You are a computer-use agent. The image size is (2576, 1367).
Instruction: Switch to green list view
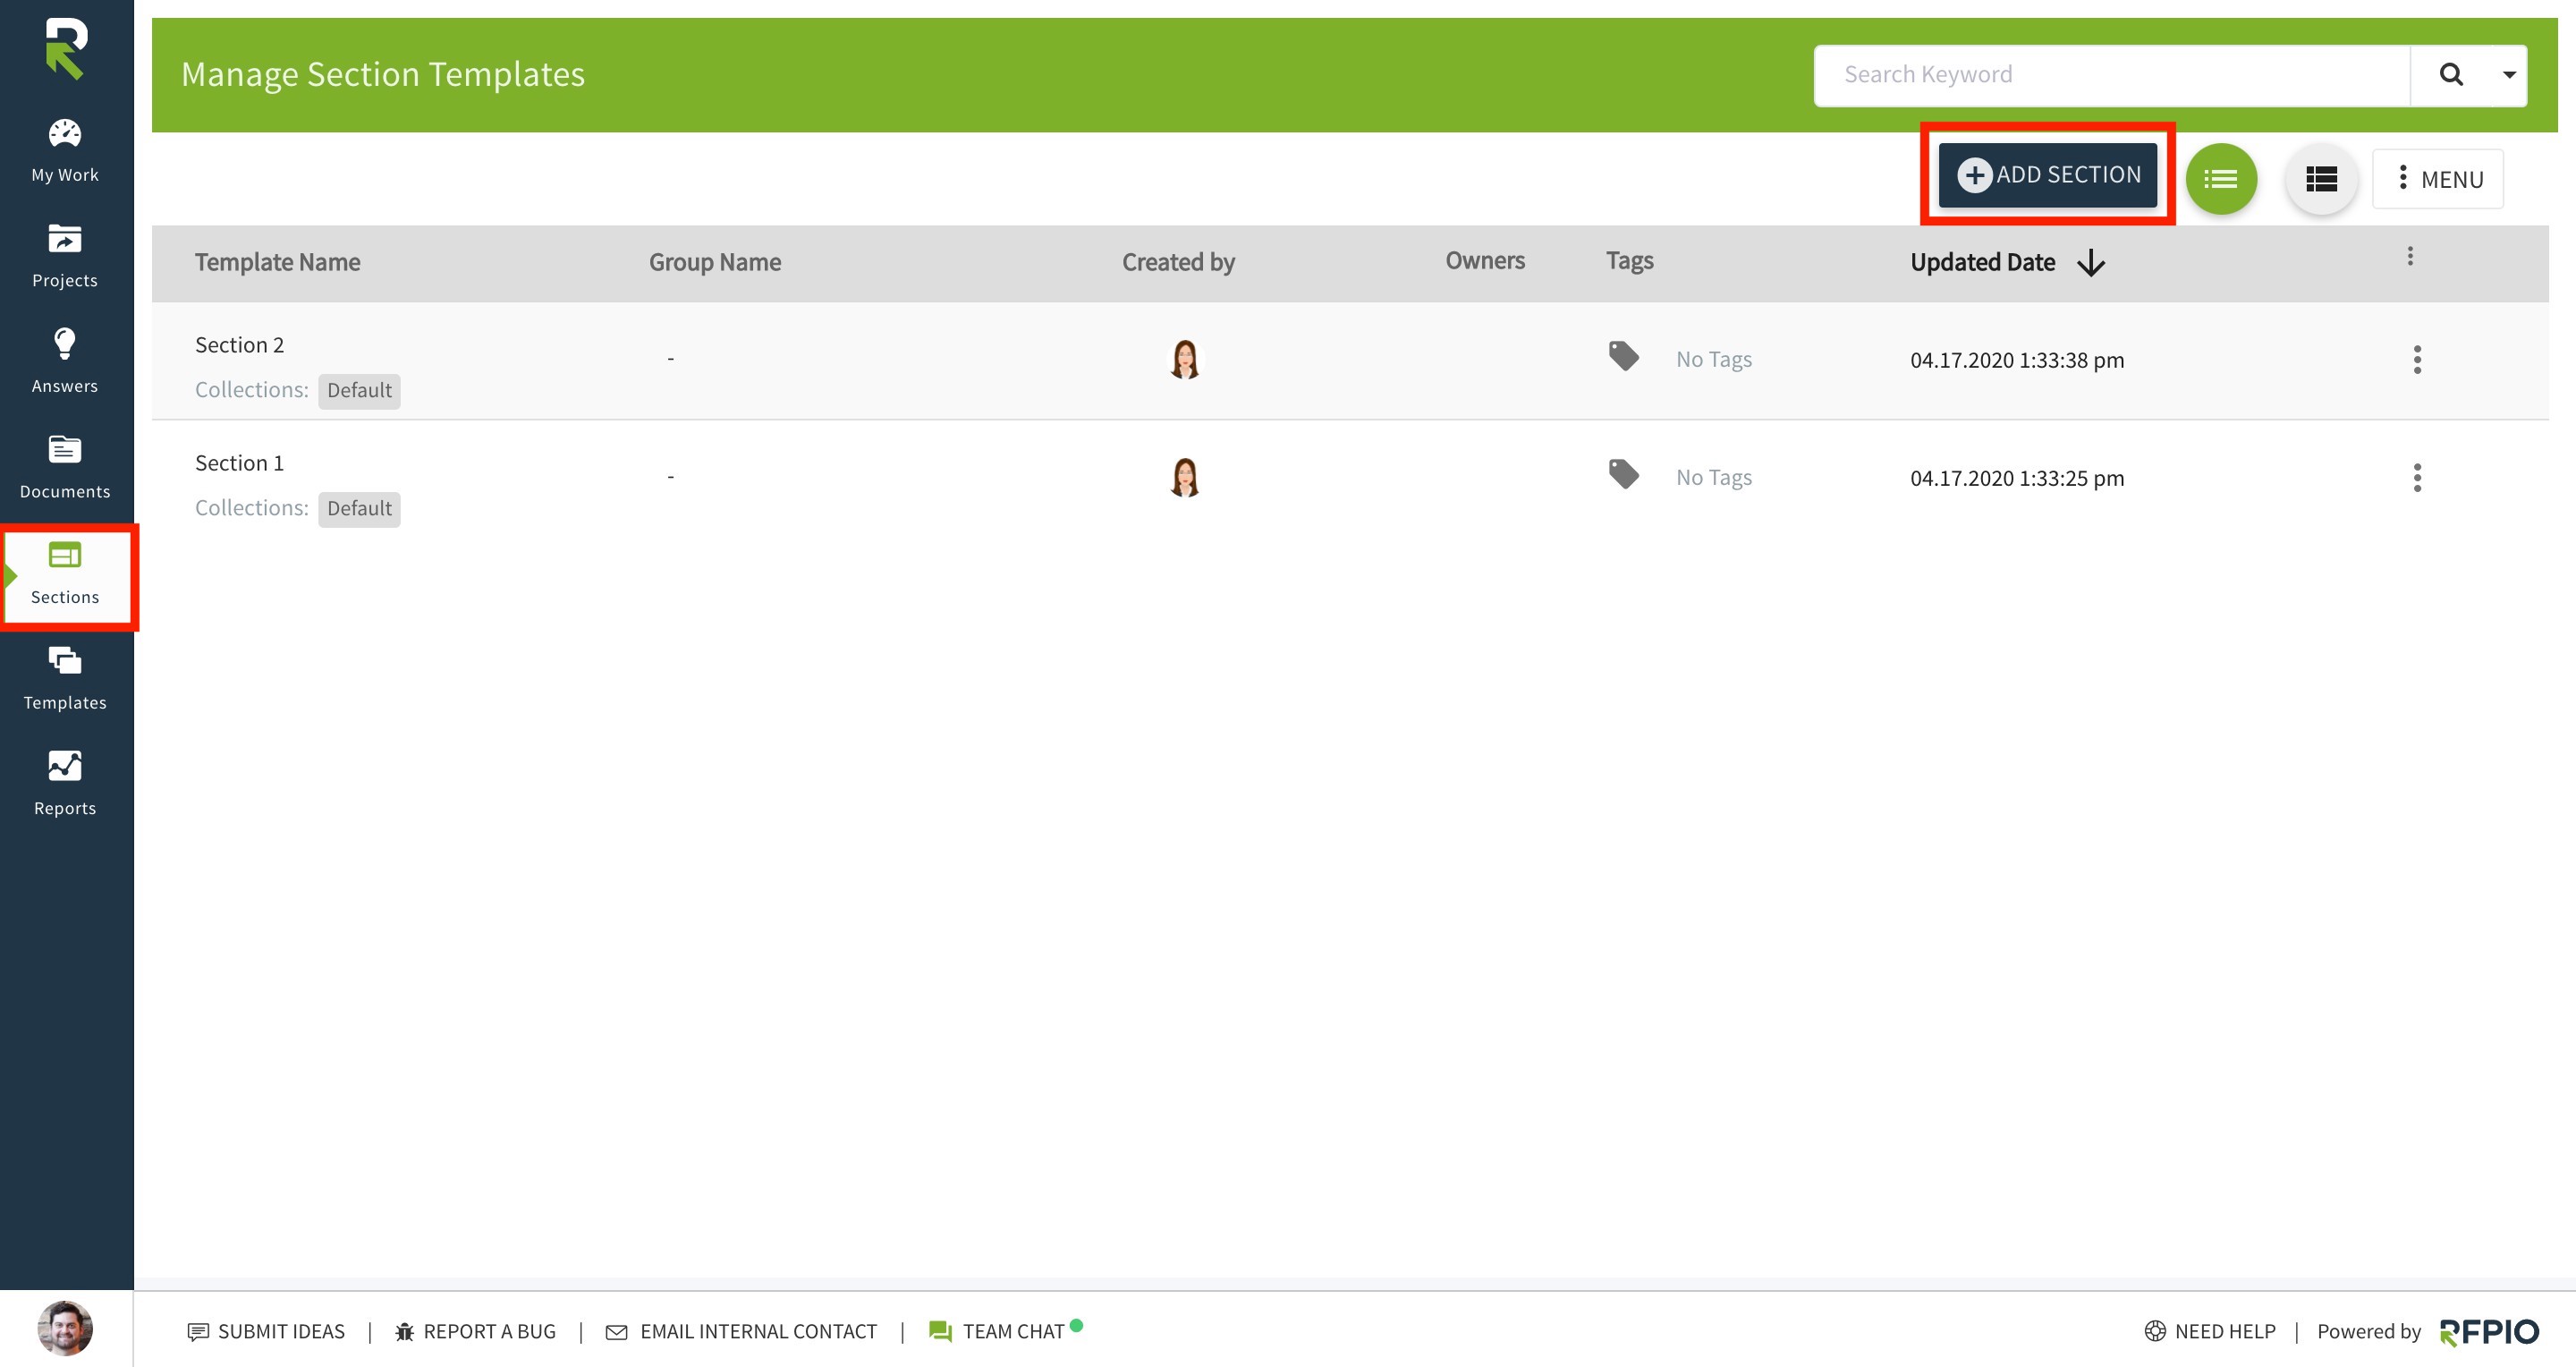[2221, 178]
